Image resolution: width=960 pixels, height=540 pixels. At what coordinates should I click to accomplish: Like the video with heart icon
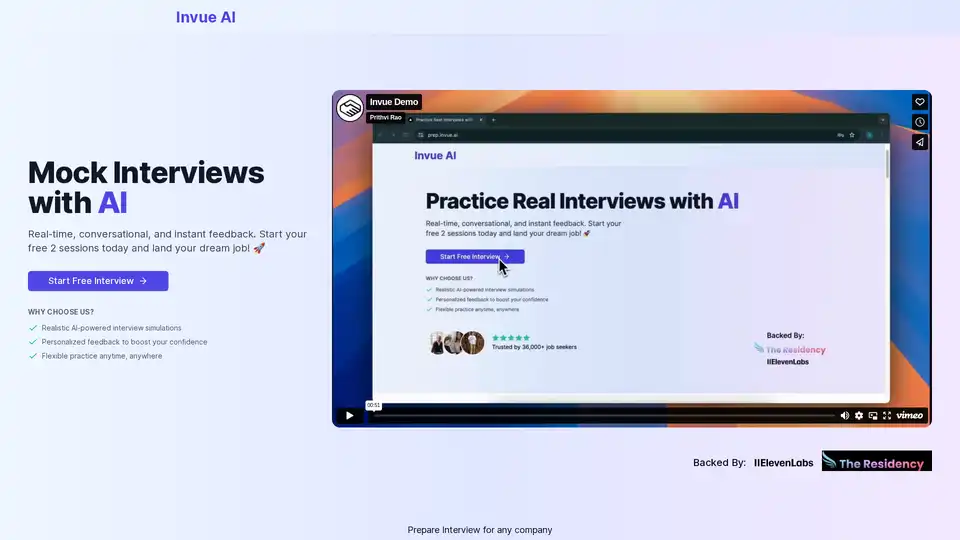[x=920, y=102]
